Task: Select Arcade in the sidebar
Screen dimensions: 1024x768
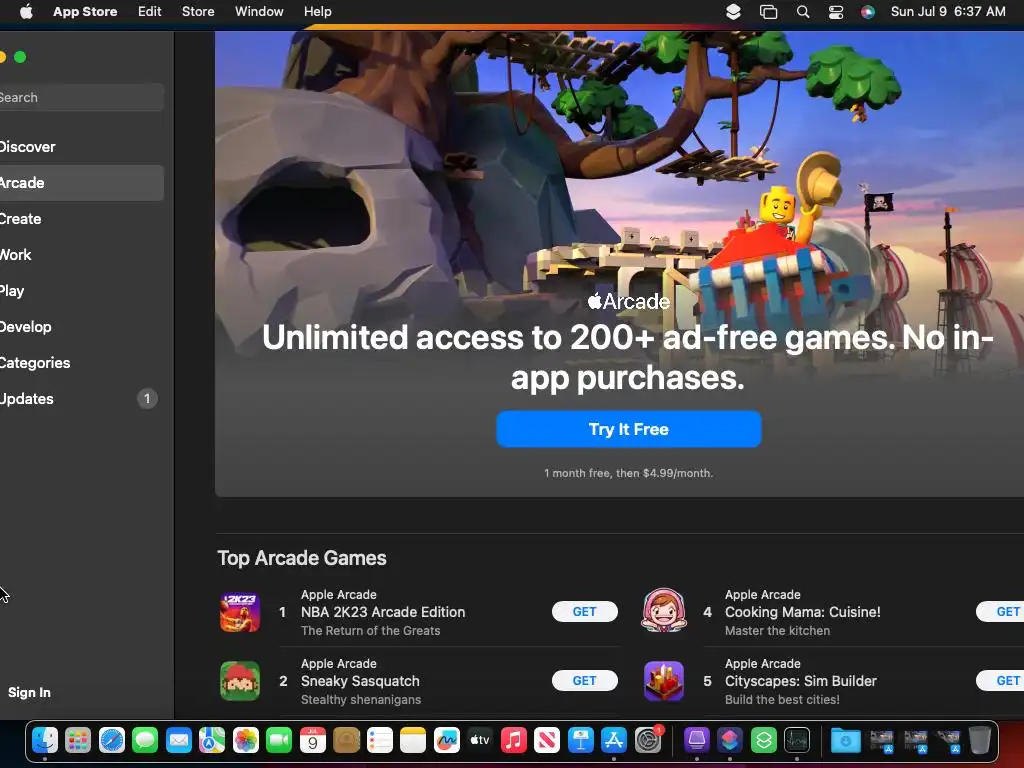Action: coord(82,183)
